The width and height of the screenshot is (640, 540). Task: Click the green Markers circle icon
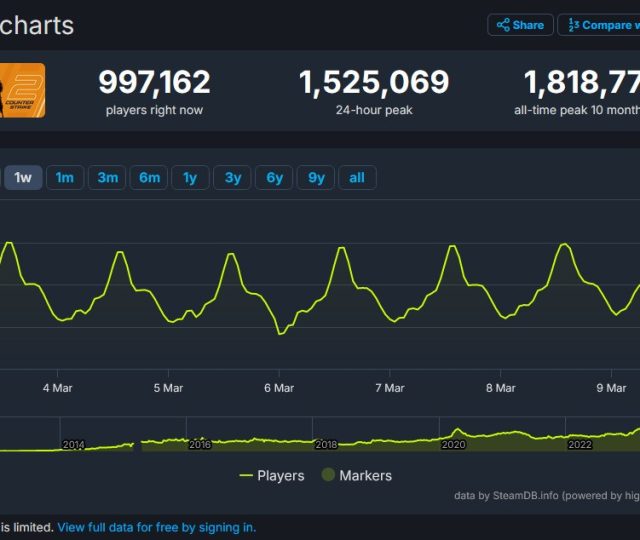(x=327, y=476)
